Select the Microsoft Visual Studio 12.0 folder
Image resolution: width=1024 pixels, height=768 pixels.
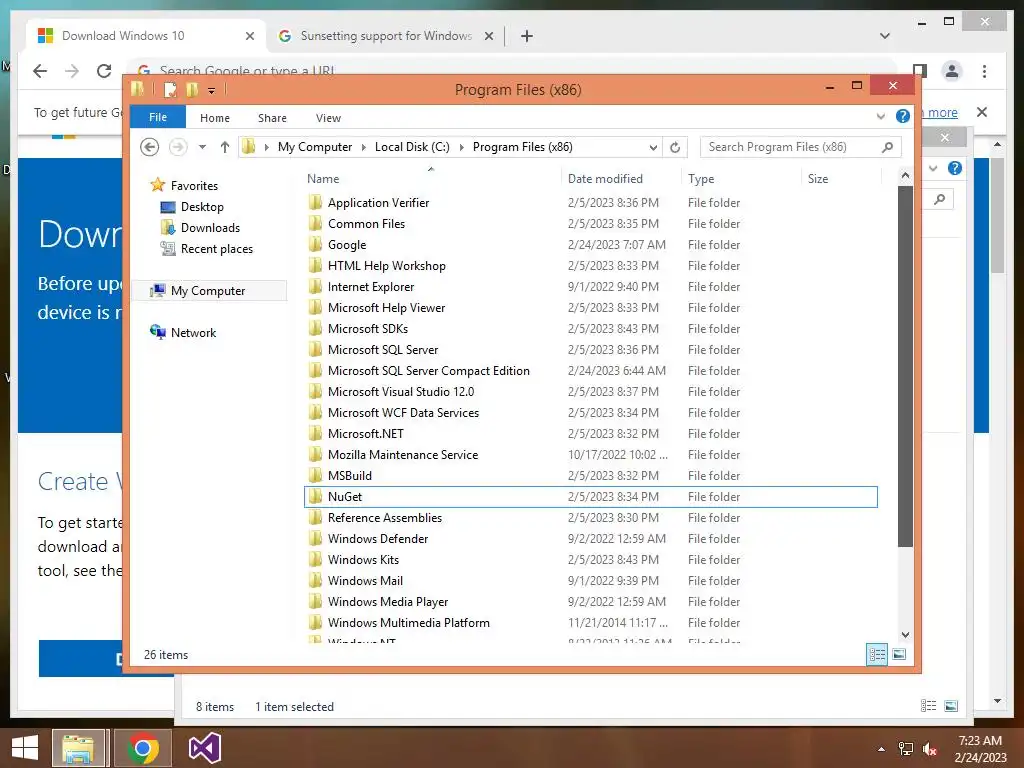pyautogui.click(x=401, y=391)
